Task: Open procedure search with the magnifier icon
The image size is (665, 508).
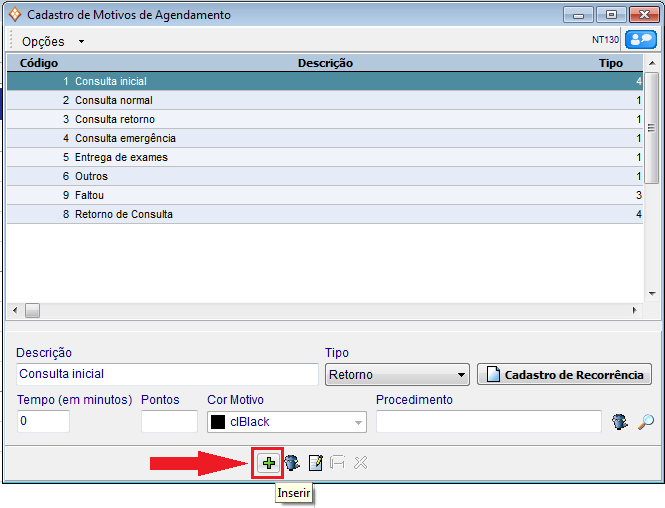Action: pos(646,422)
